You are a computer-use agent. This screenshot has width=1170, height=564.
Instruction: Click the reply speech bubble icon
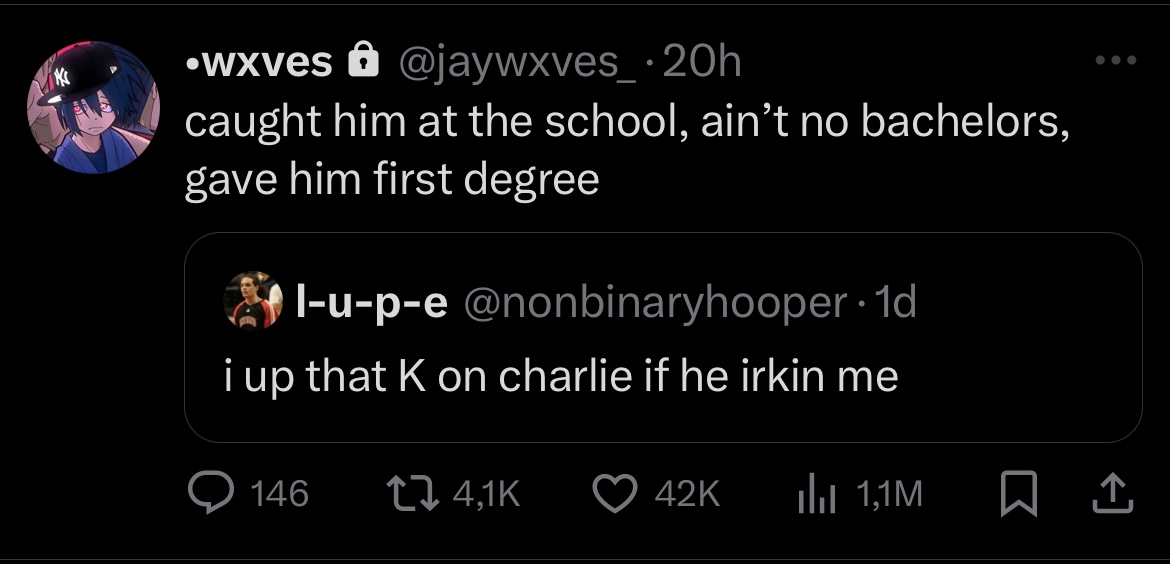pyautogui.click(x=209, y=492)
